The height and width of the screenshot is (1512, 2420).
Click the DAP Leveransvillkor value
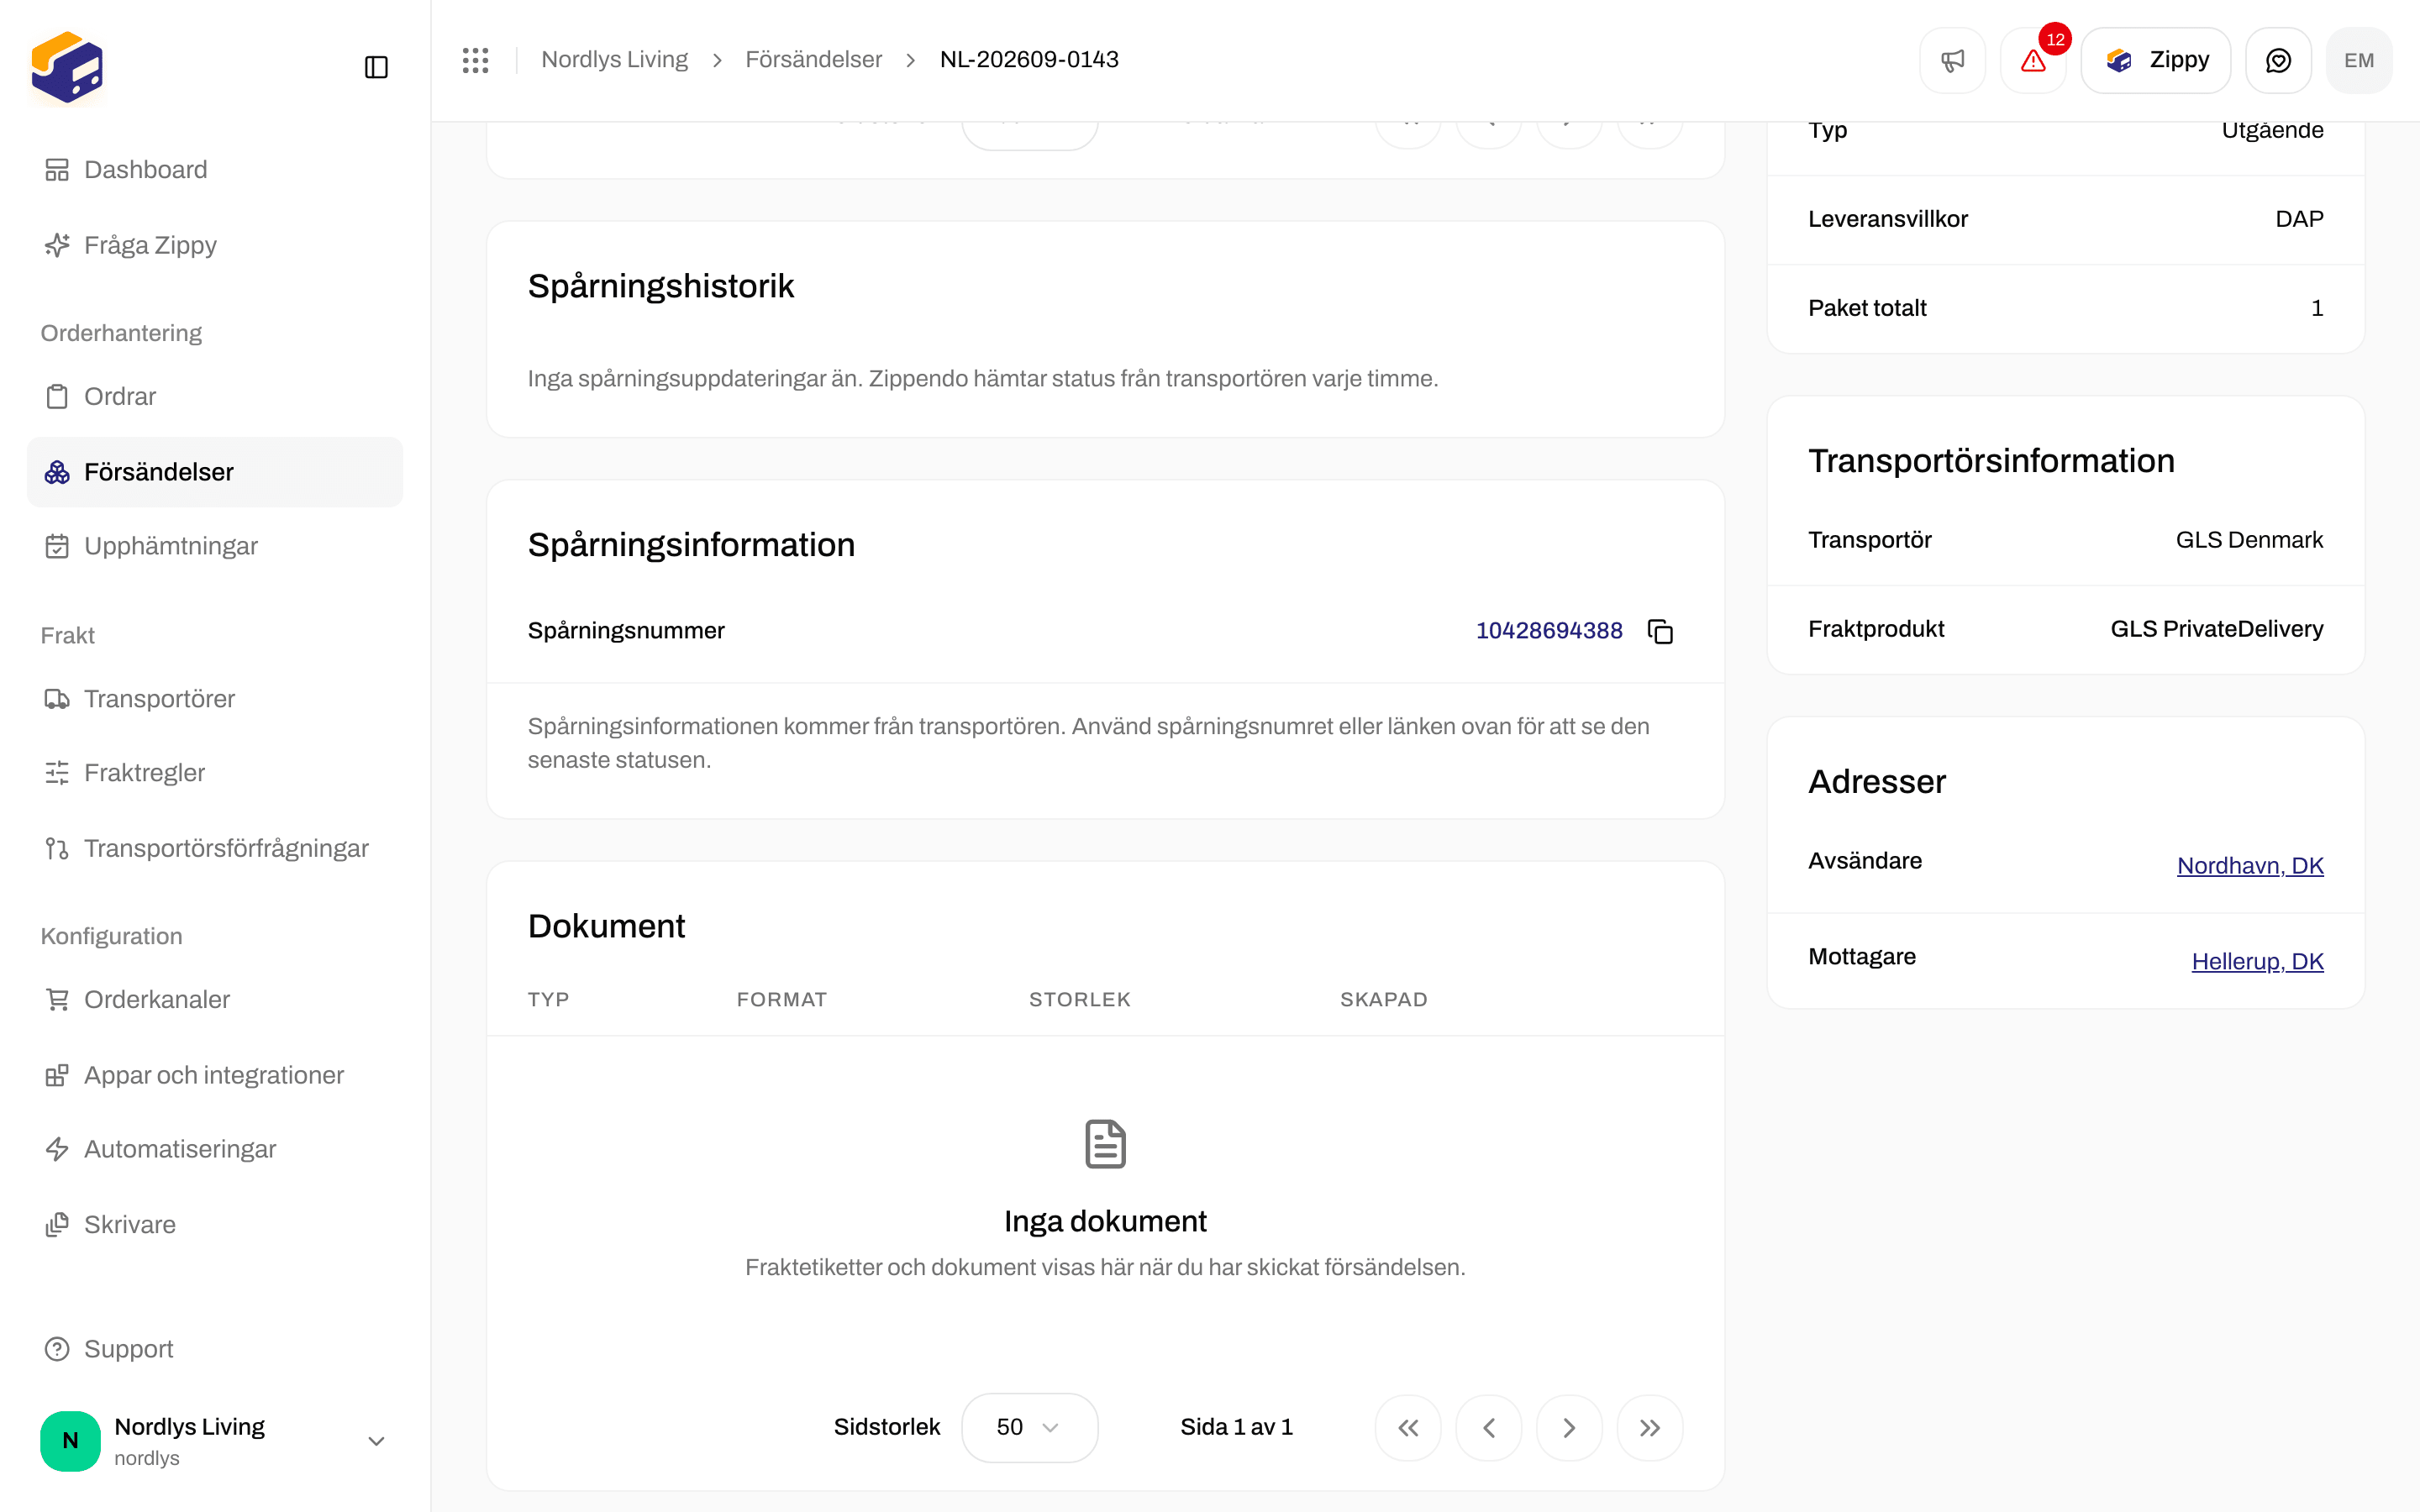(x=2299, y=219)
